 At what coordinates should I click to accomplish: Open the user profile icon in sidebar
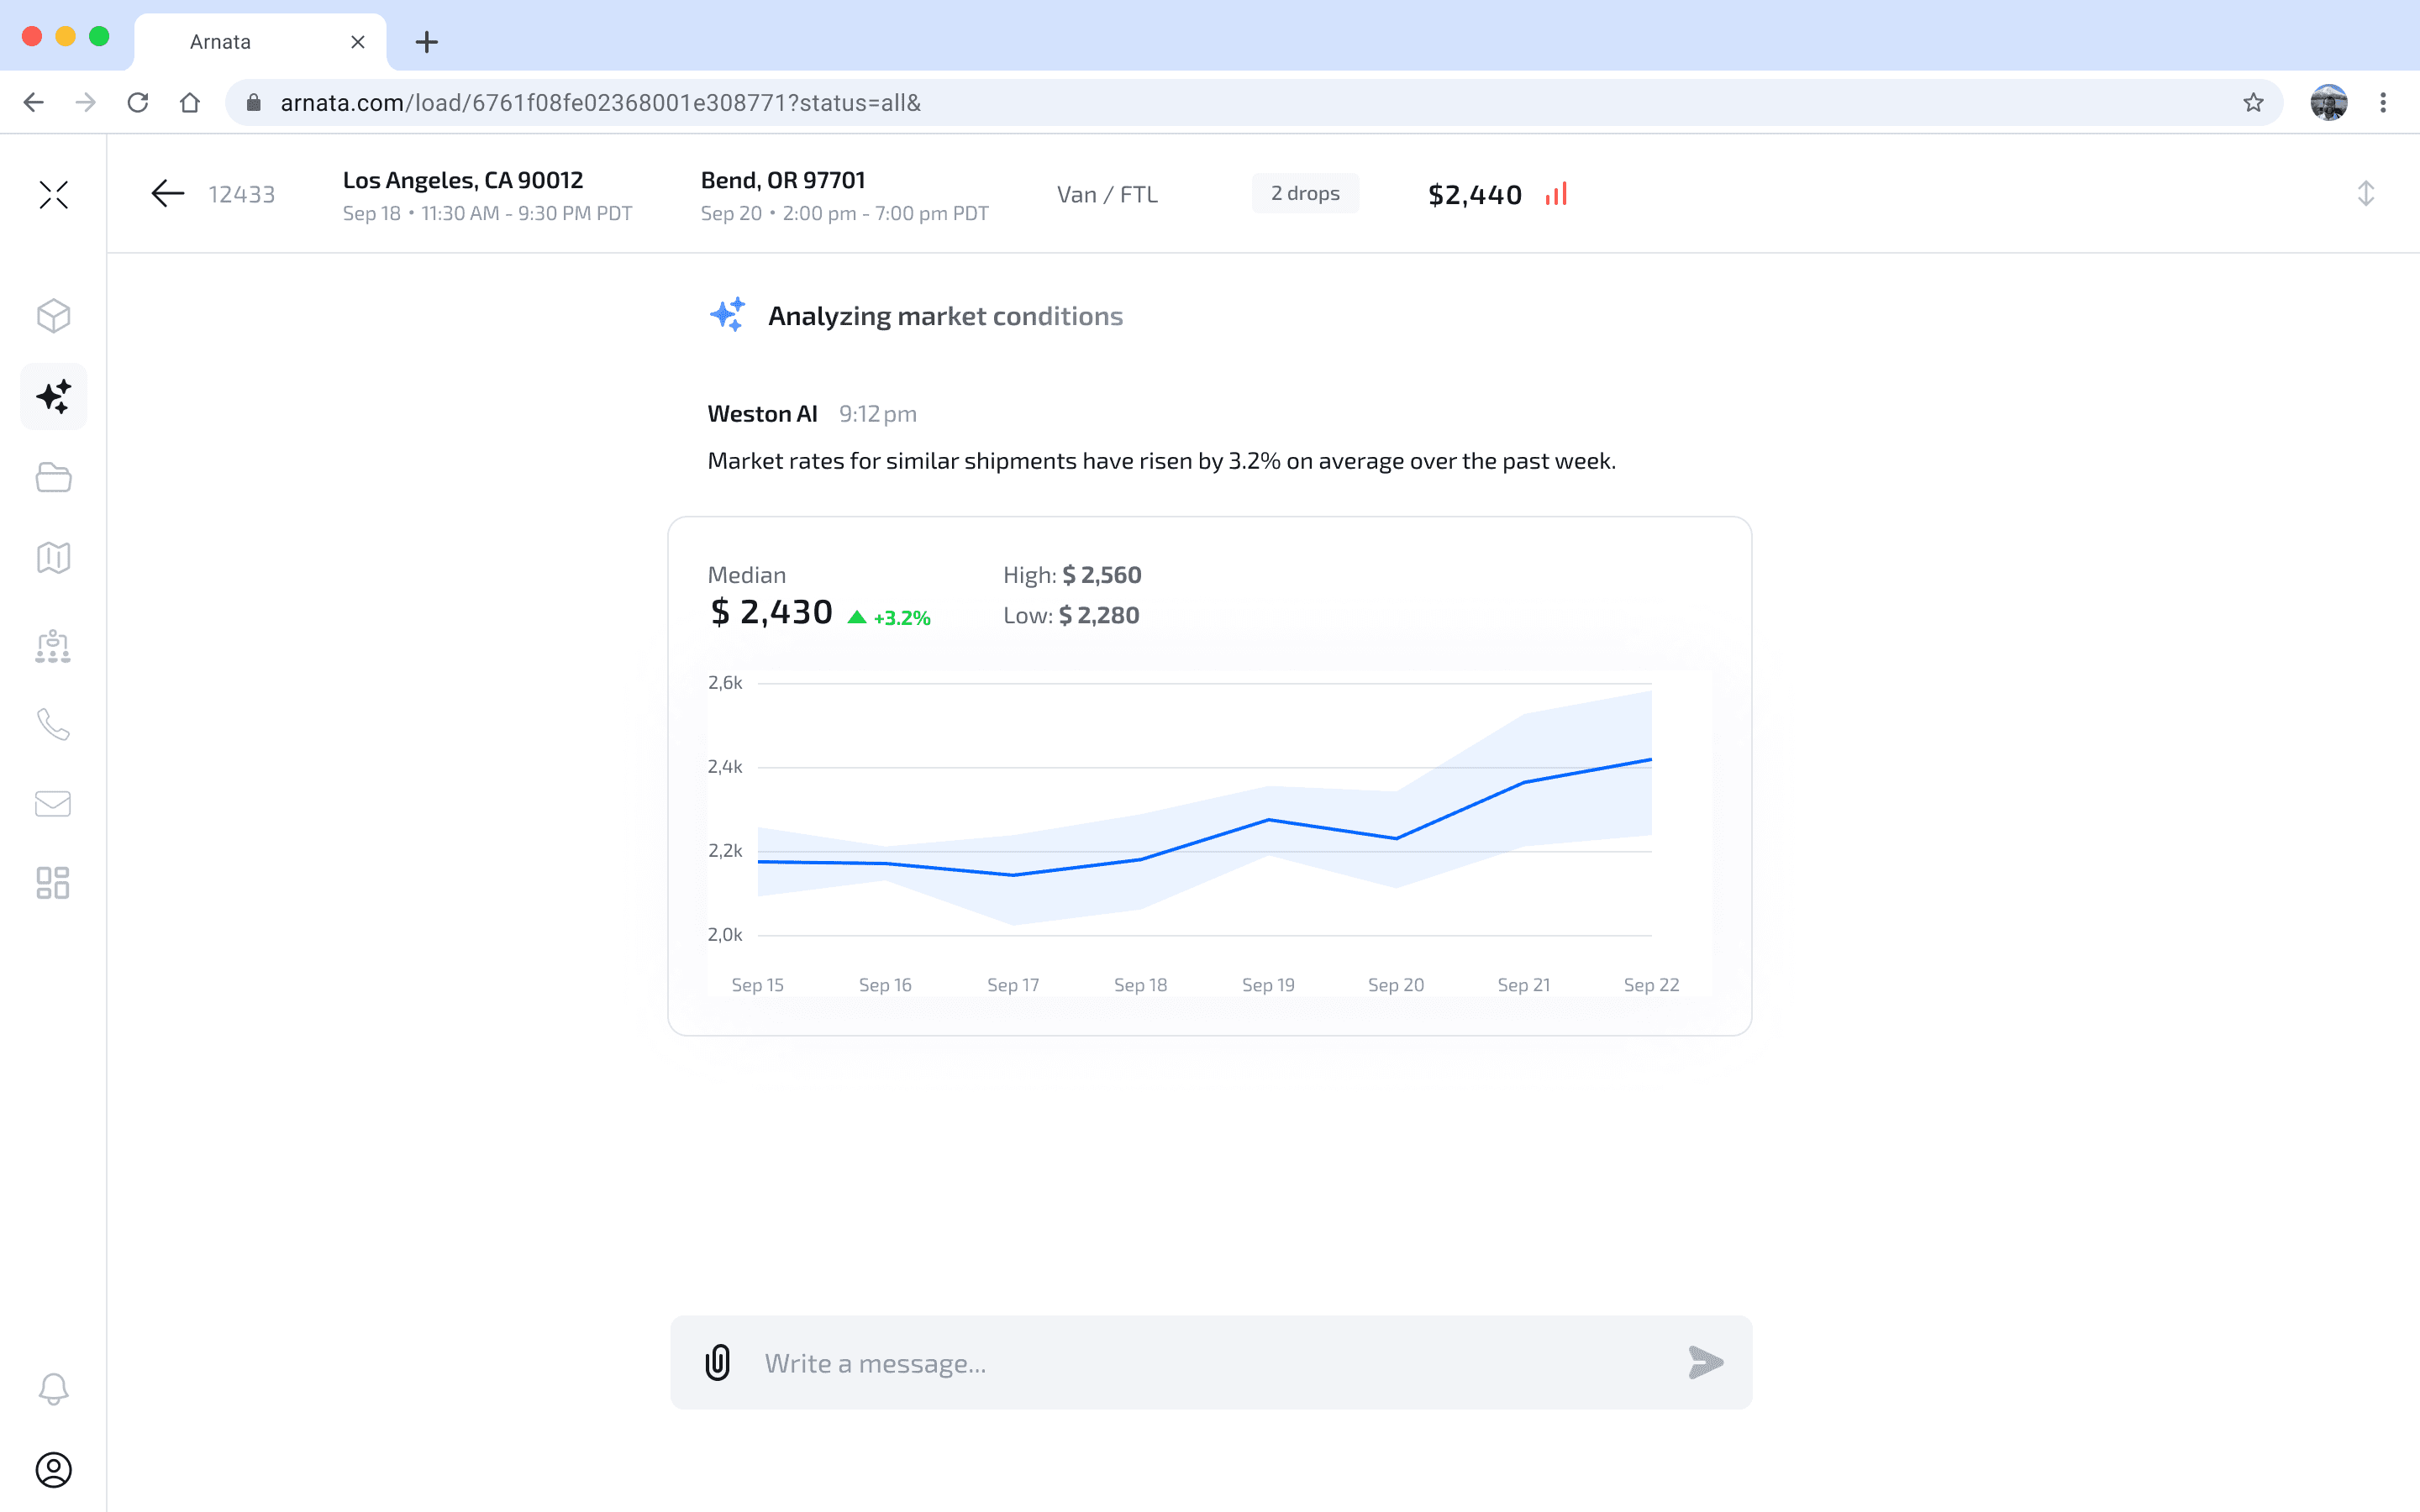click(x=53, y=1469)
